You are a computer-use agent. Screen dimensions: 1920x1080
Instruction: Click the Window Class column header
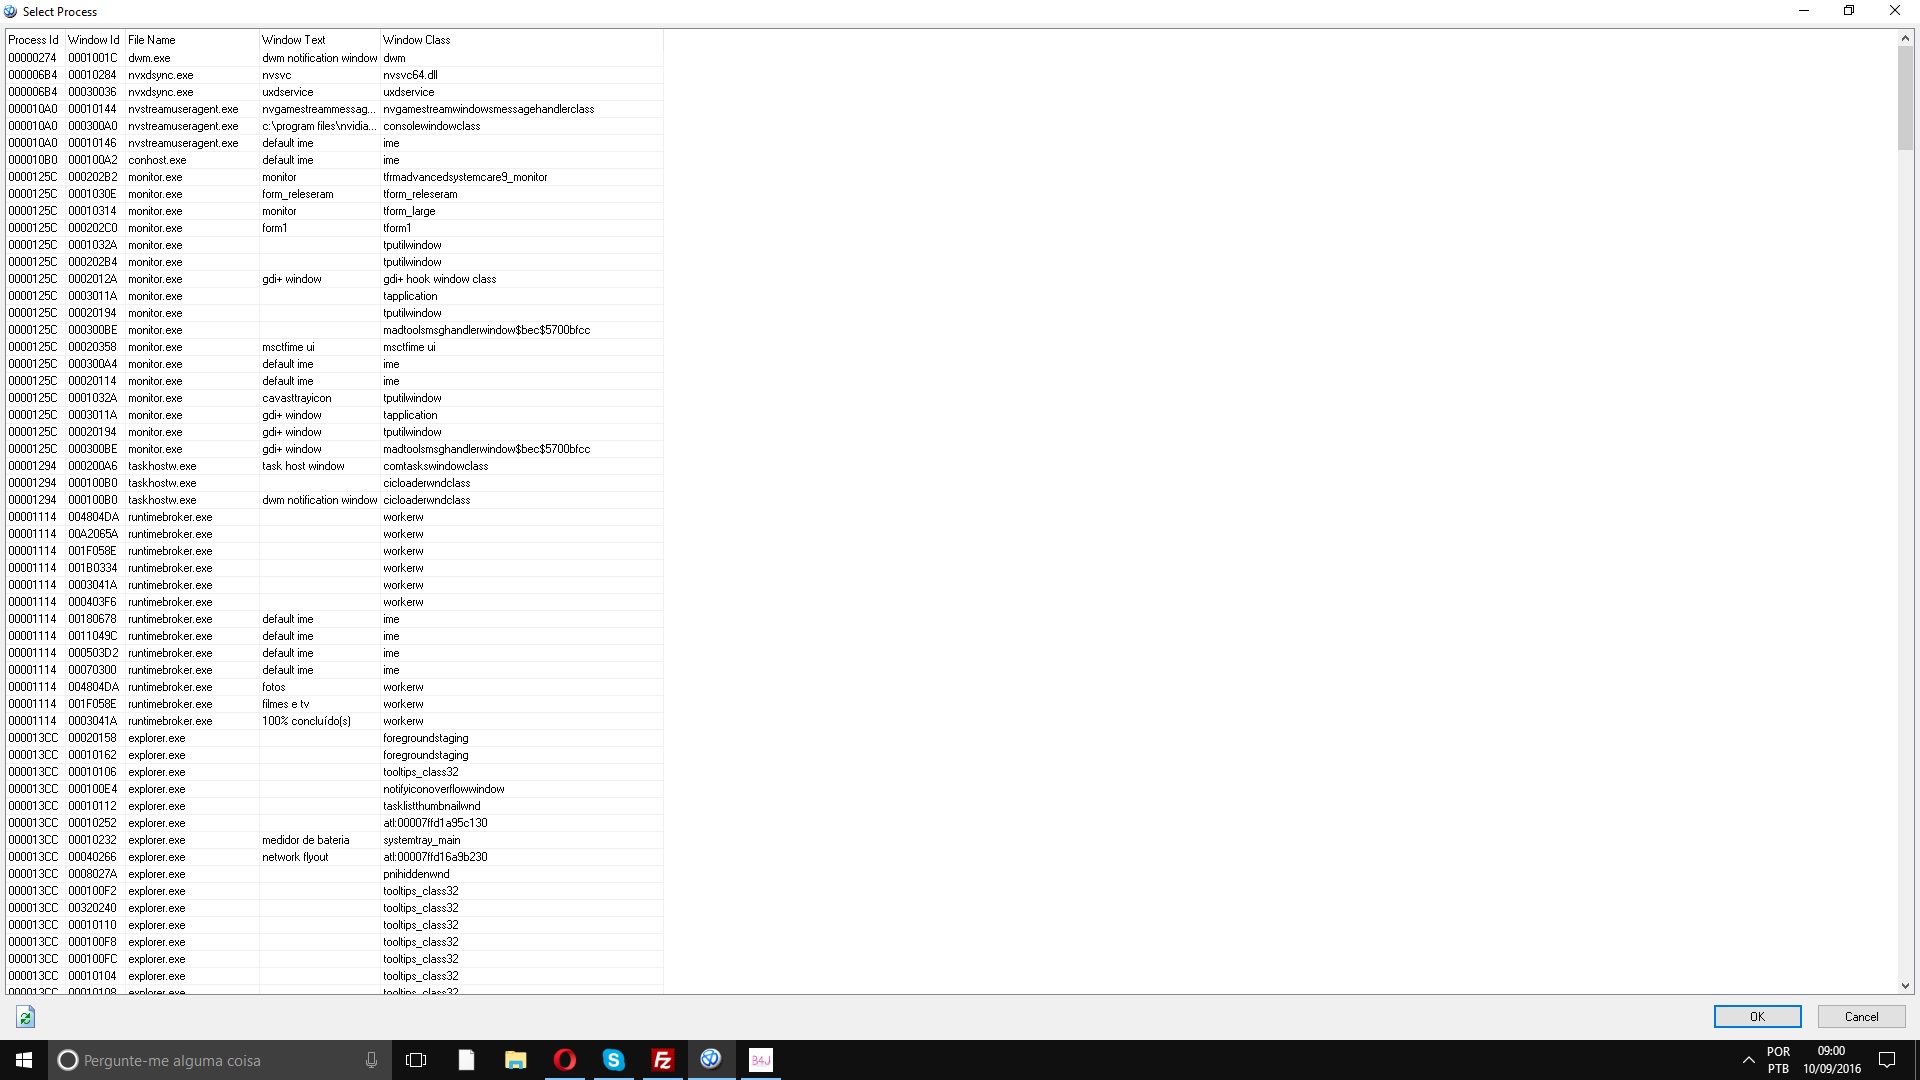tap(417, 40)
